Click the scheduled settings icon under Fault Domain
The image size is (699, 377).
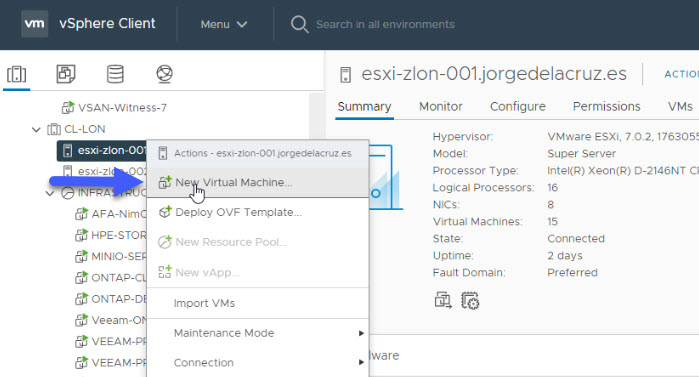(470, 301)
